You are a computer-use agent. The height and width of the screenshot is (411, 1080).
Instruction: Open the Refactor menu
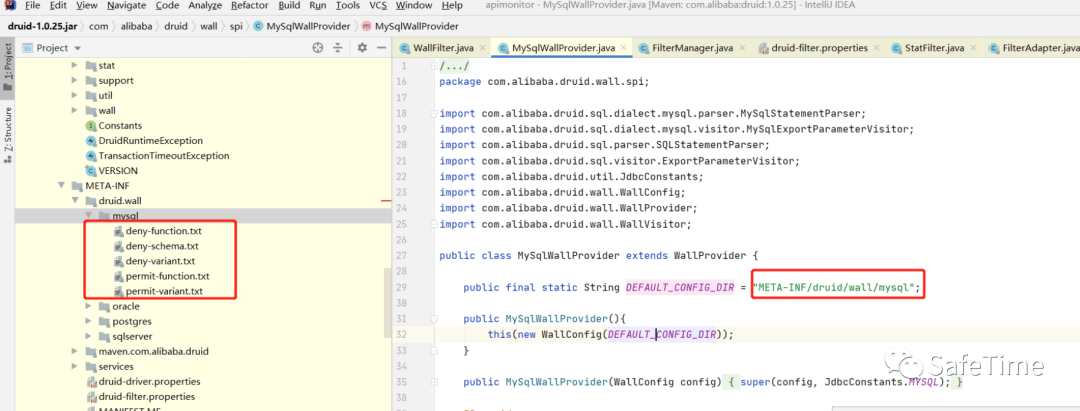(x=250, y=6)
